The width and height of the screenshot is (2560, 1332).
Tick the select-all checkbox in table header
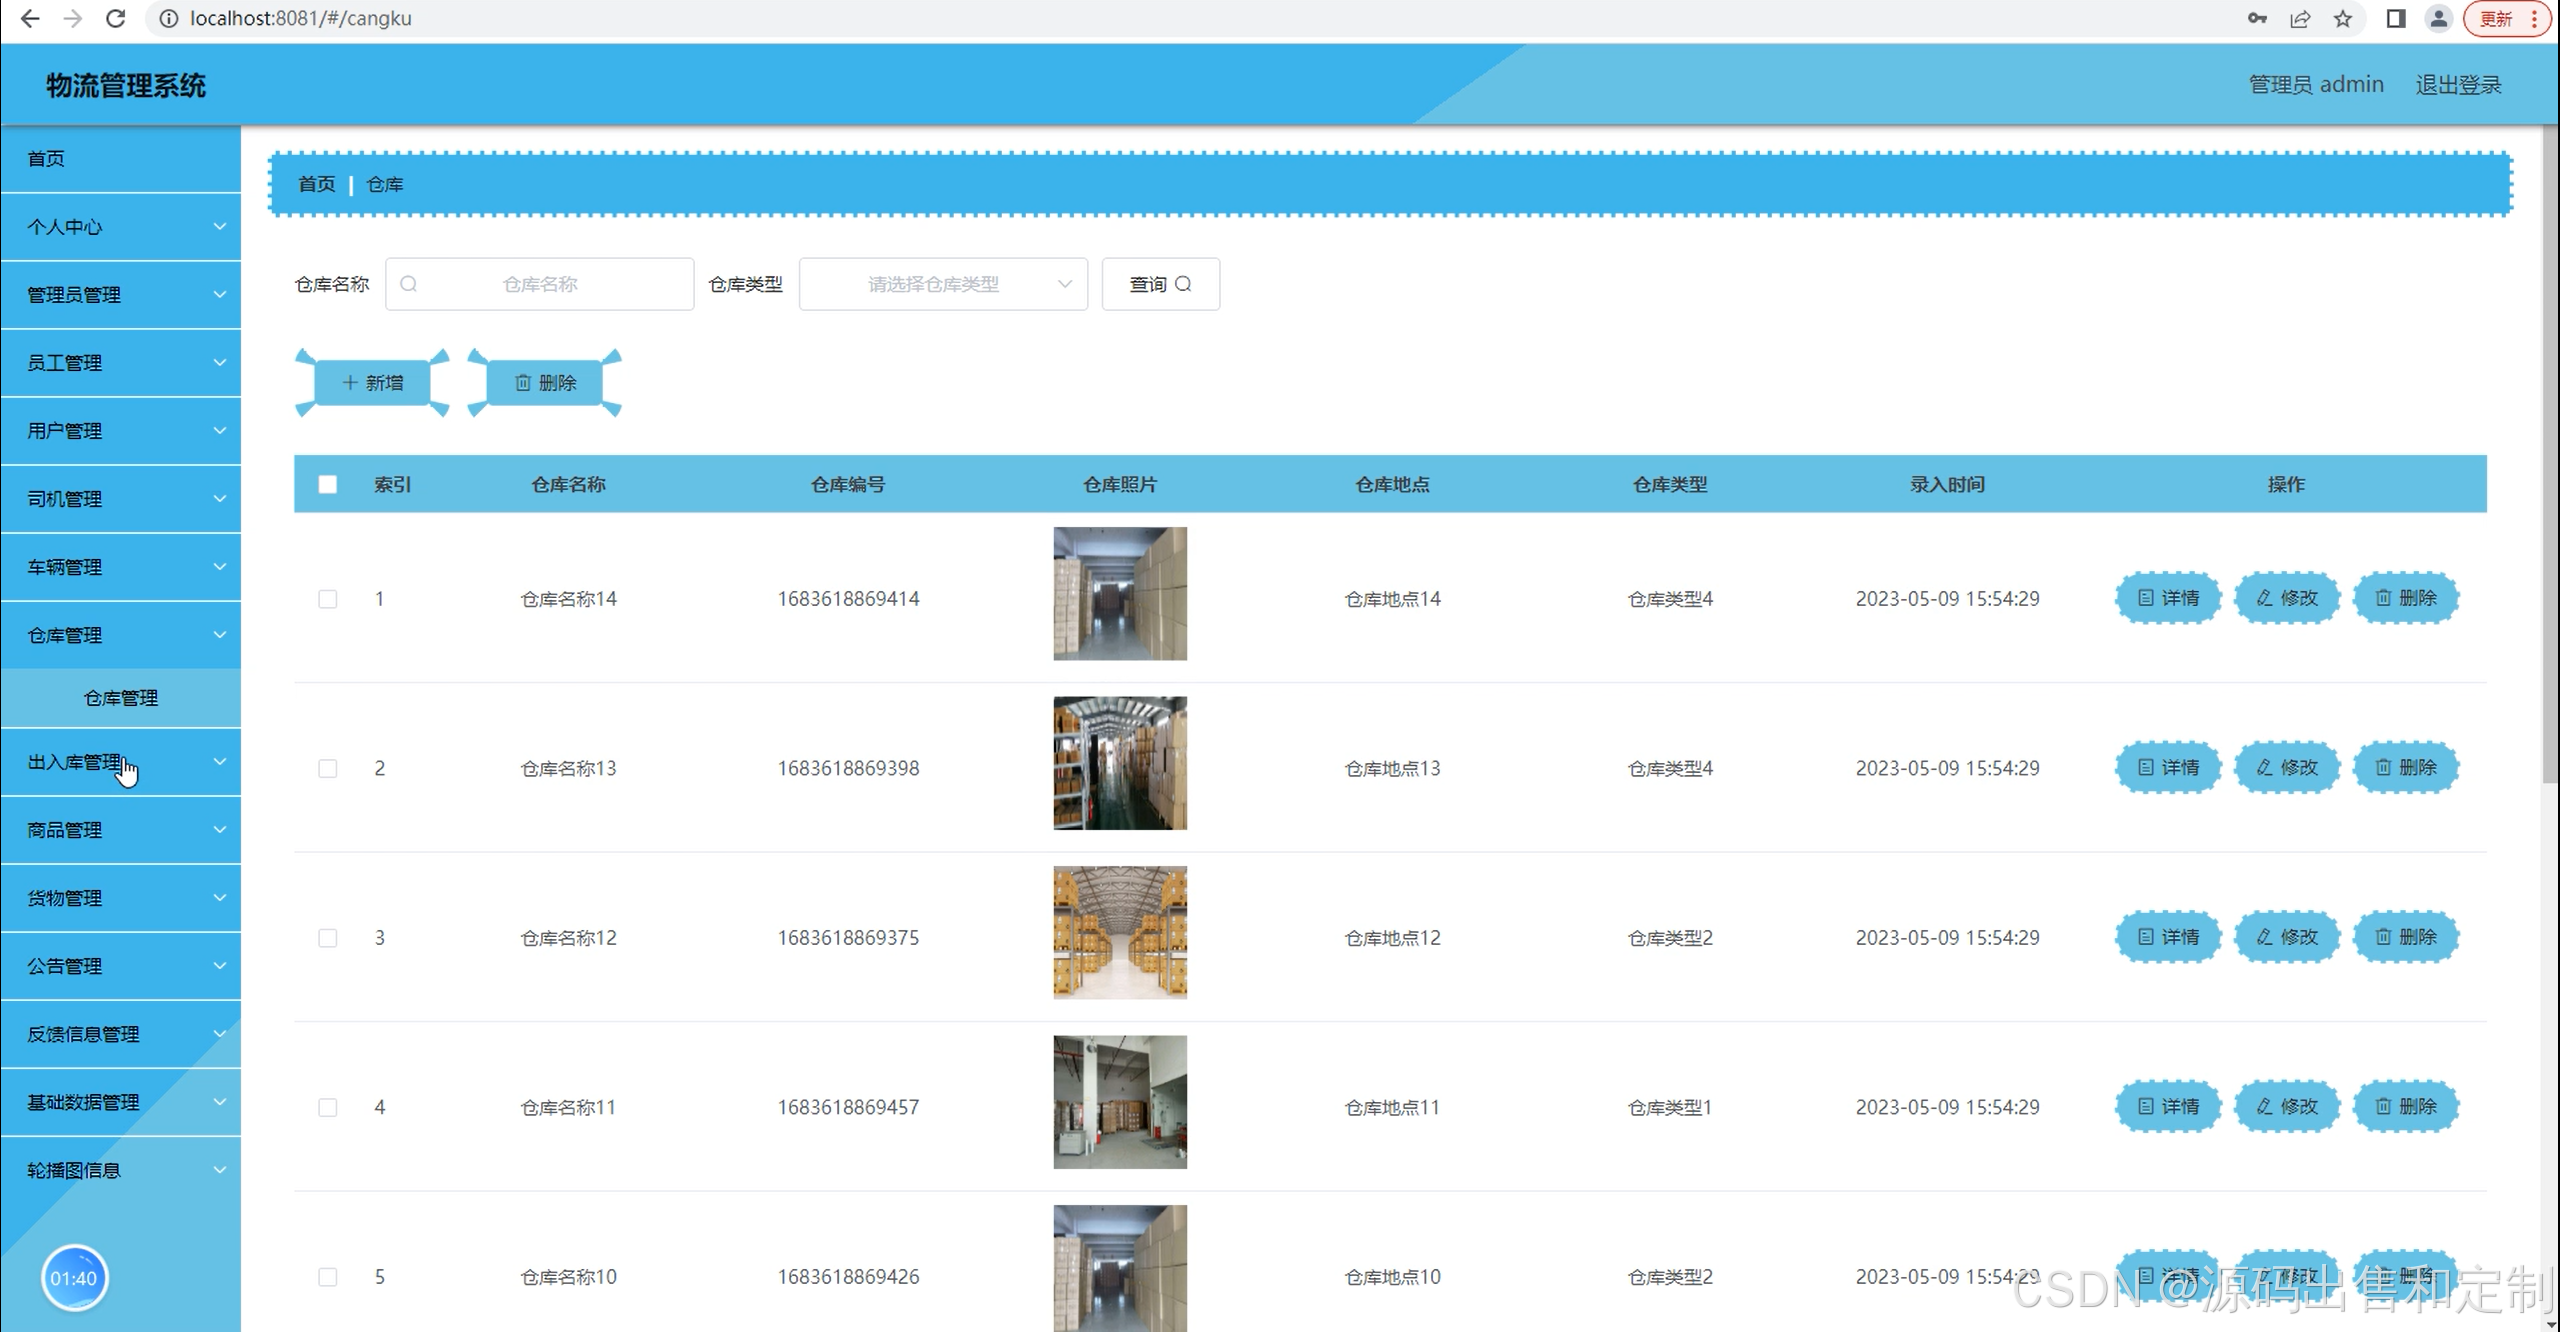[327, 484]
